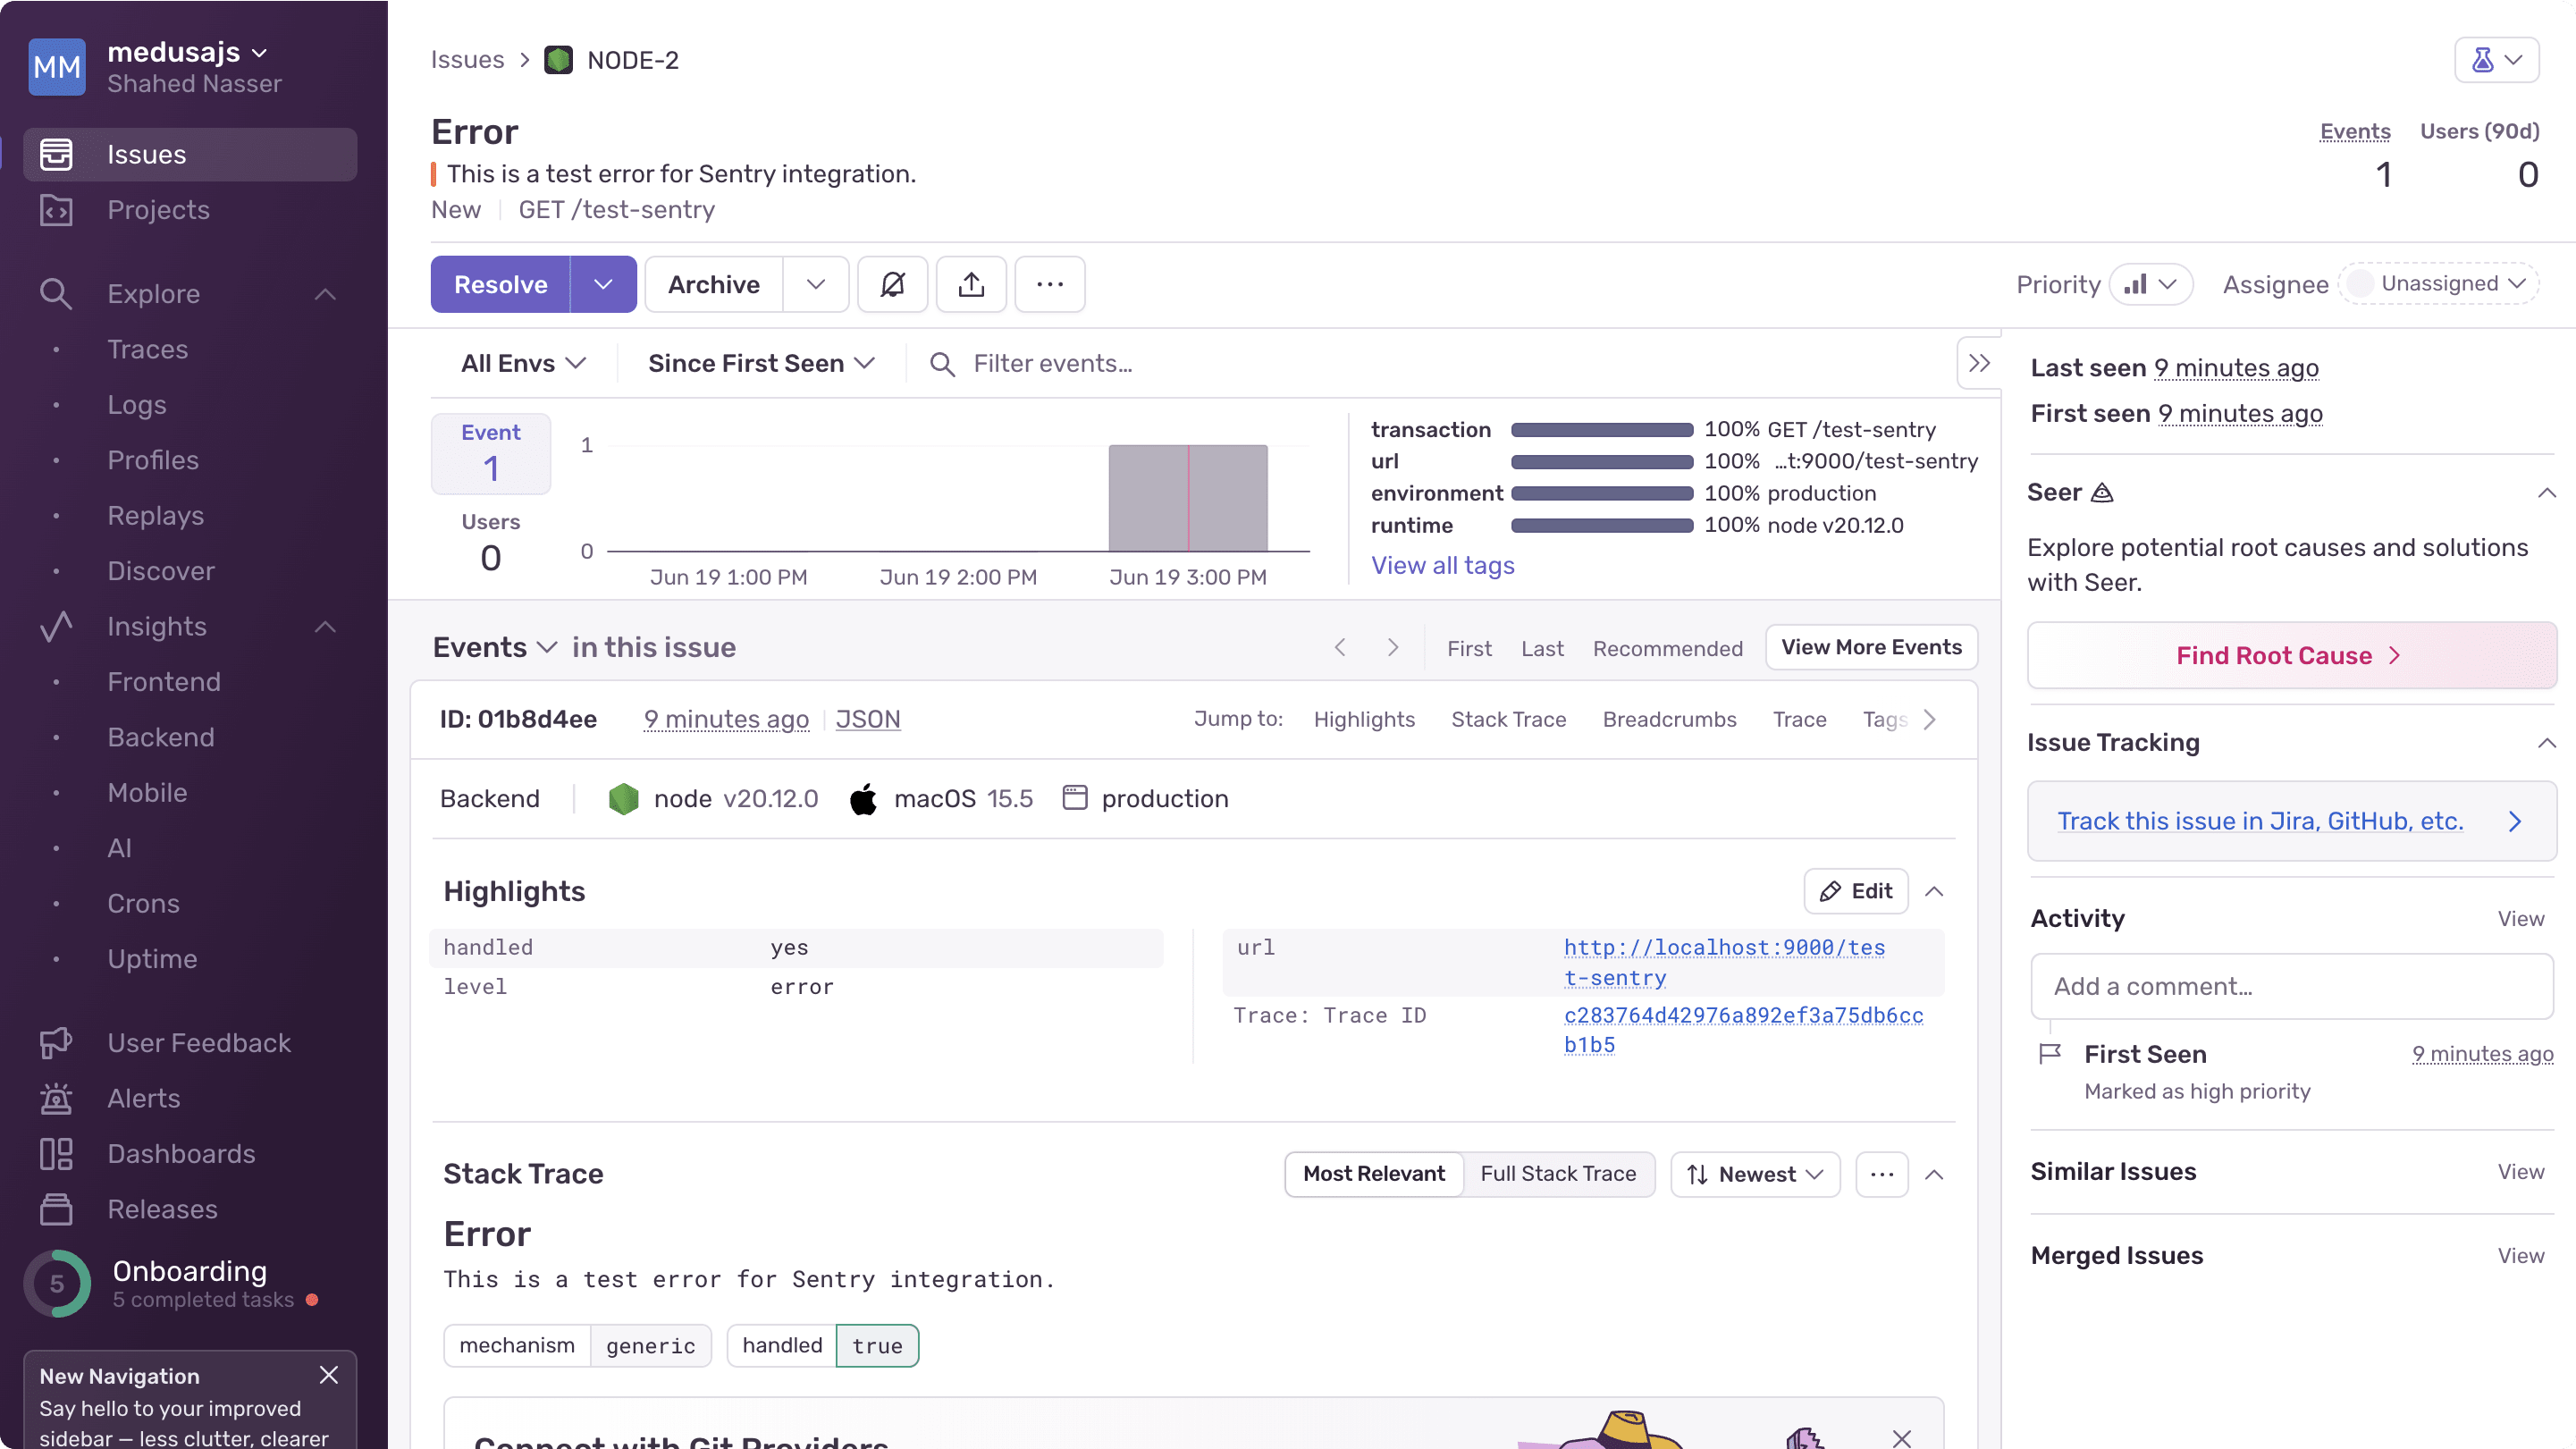
Task: Click the mute notifications bell icon
Action: pos(892,284)
